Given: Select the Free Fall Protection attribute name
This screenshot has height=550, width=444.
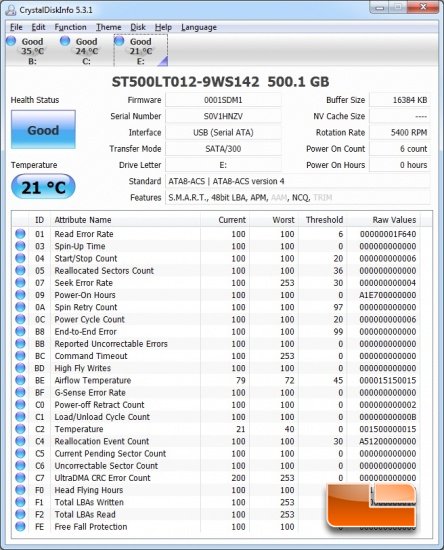Looking at the screenshot, I should pos(91,526).
